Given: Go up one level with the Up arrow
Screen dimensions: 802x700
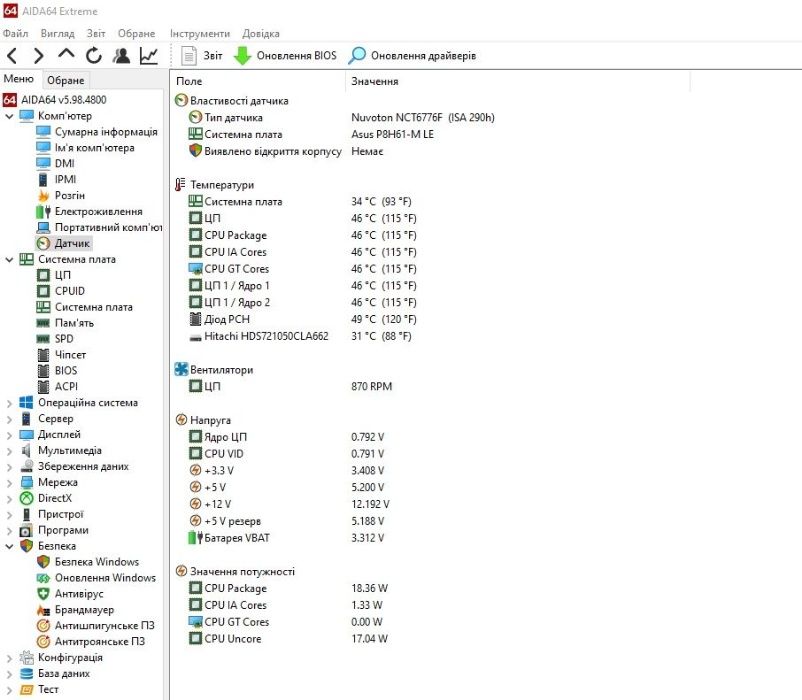Looking at the screenshot, I should pos(66,54).
